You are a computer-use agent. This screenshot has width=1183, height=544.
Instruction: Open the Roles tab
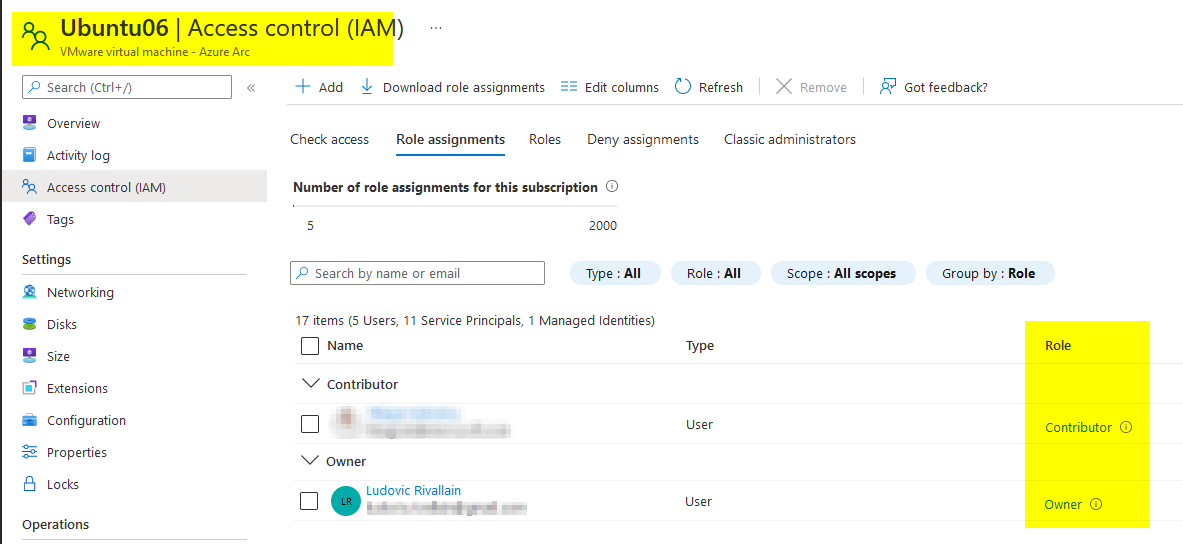[x=545, y=140]
